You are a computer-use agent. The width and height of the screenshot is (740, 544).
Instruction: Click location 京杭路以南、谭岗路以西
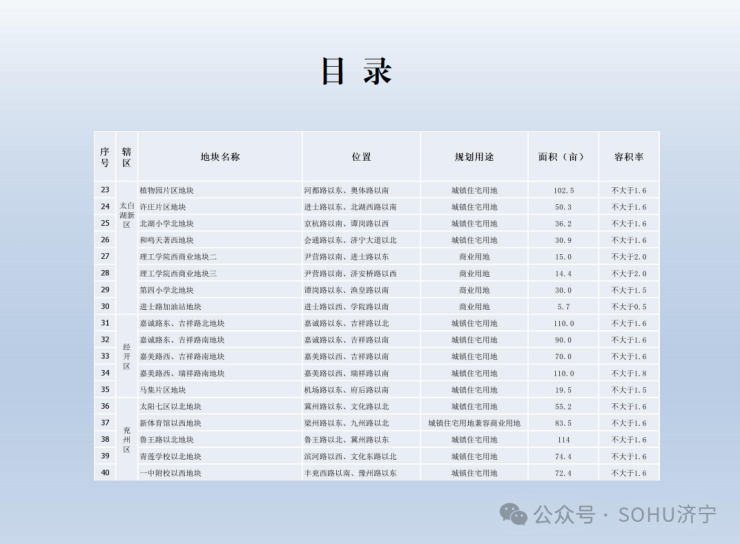(346, 224)
